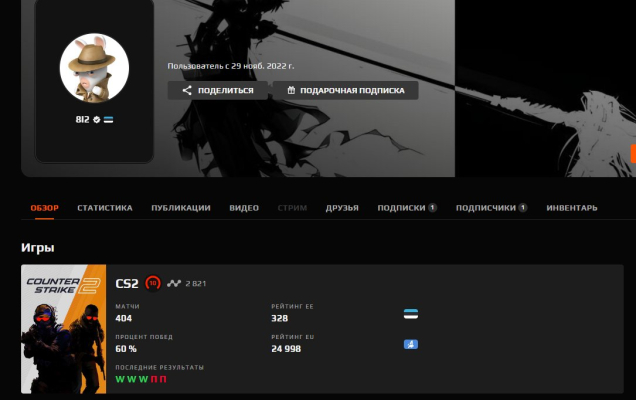This screenshot has width=636, height=400.
Task: Open the Публикации tab
Action: [x=181, y=208]
